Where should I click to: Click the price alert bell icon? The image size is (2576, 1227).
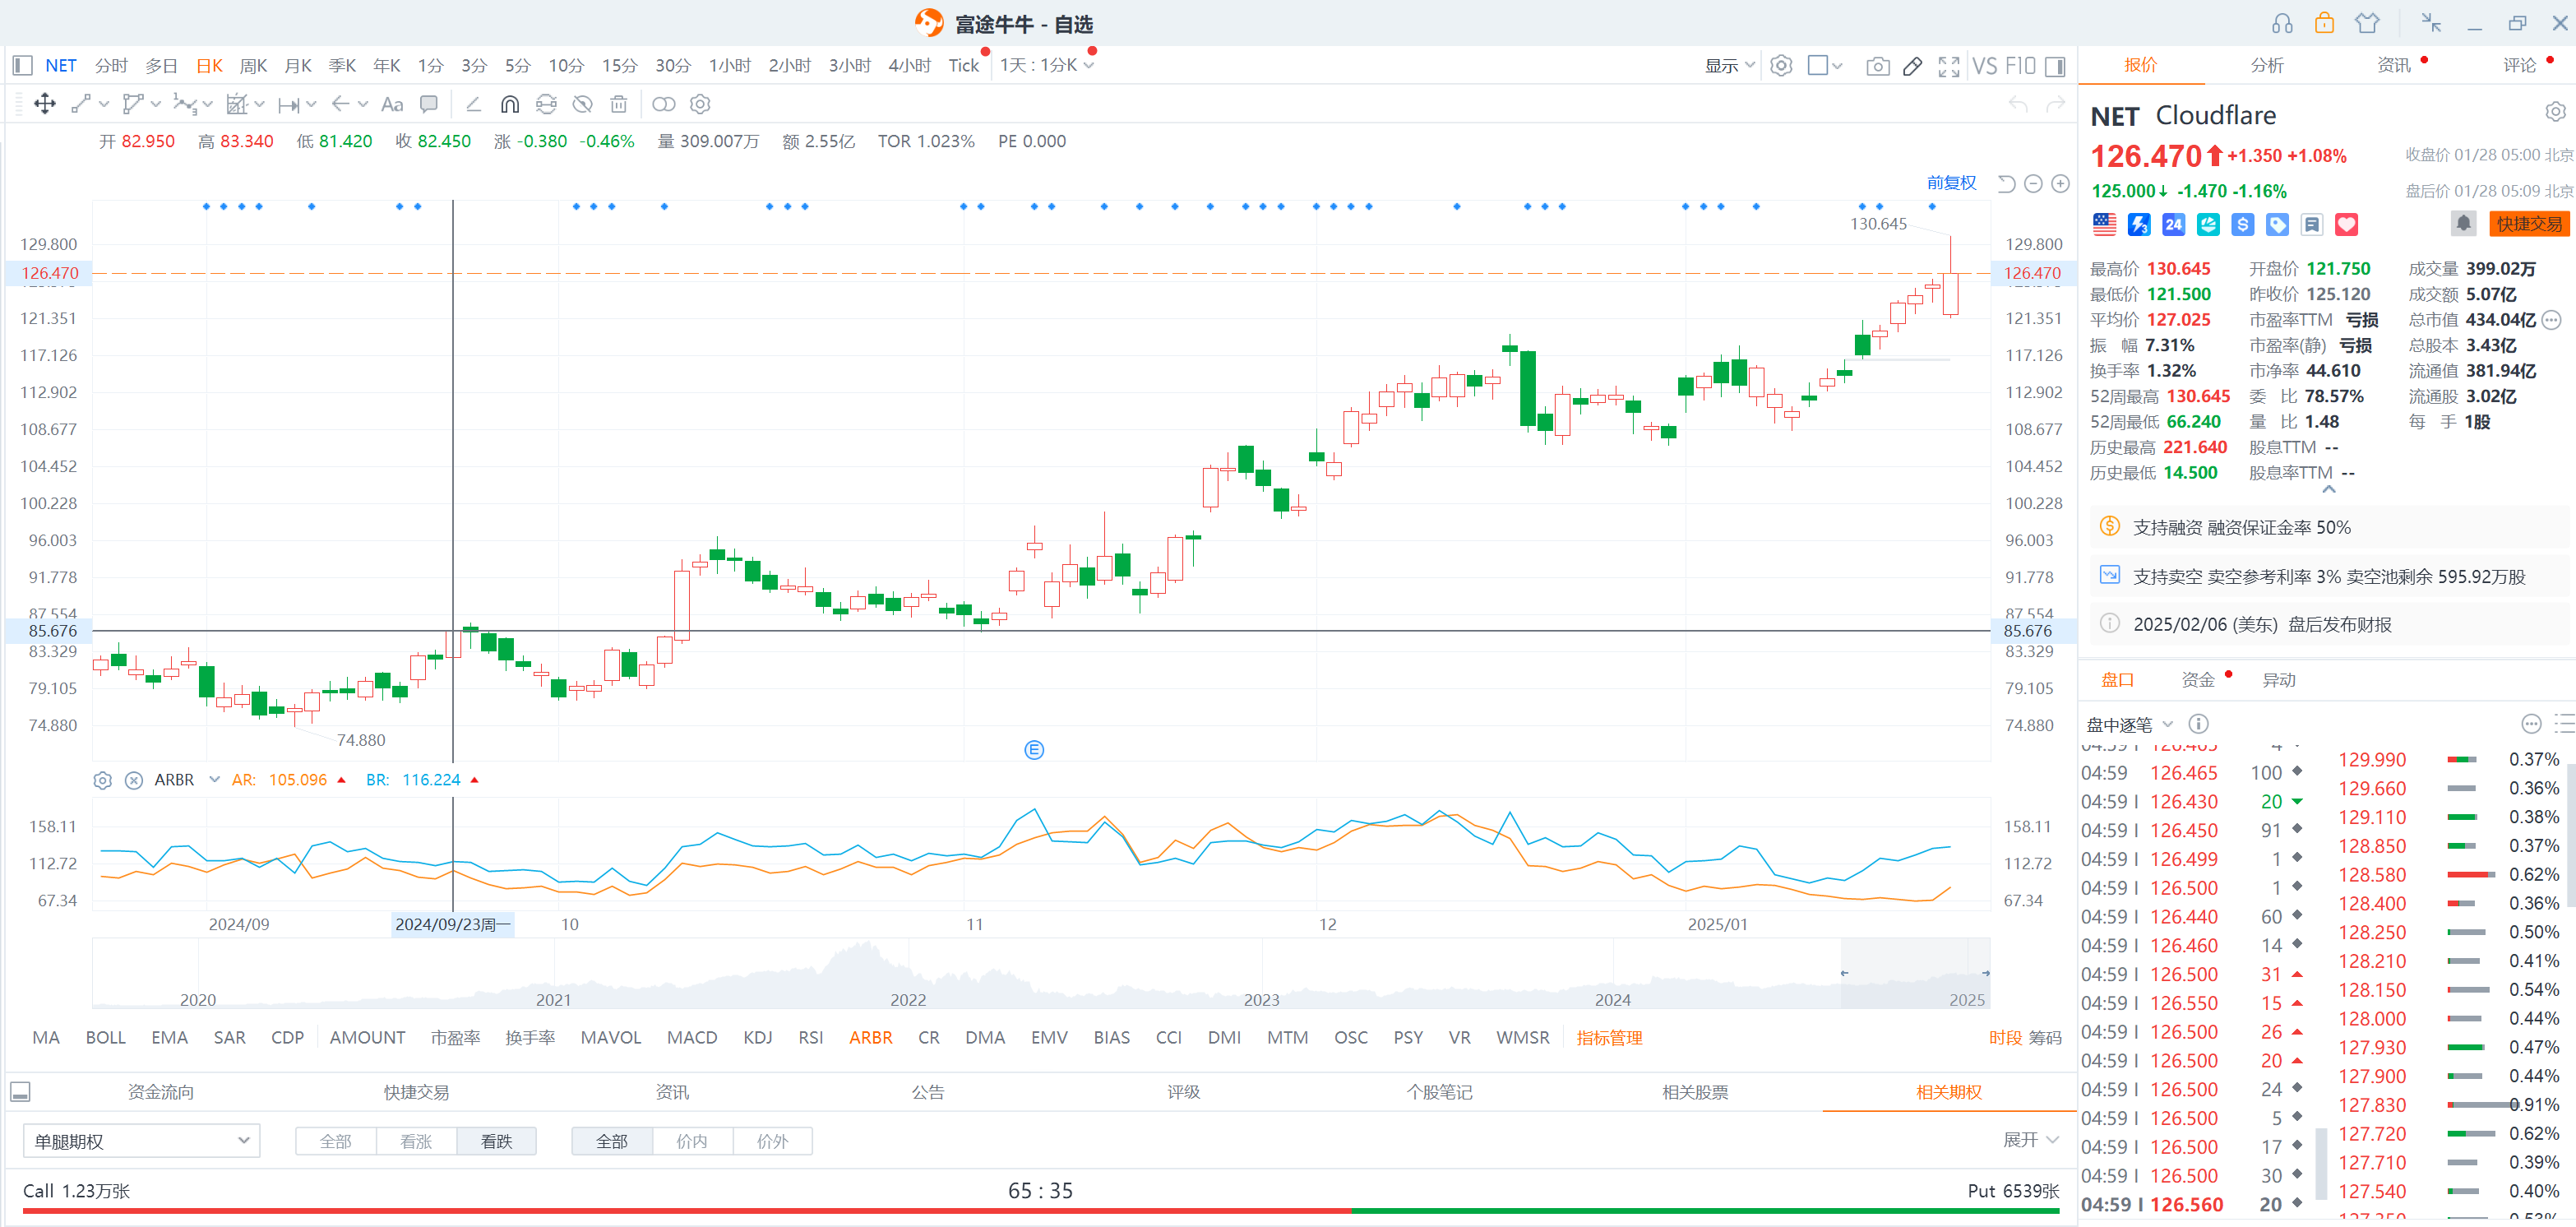coord(2463,224)
